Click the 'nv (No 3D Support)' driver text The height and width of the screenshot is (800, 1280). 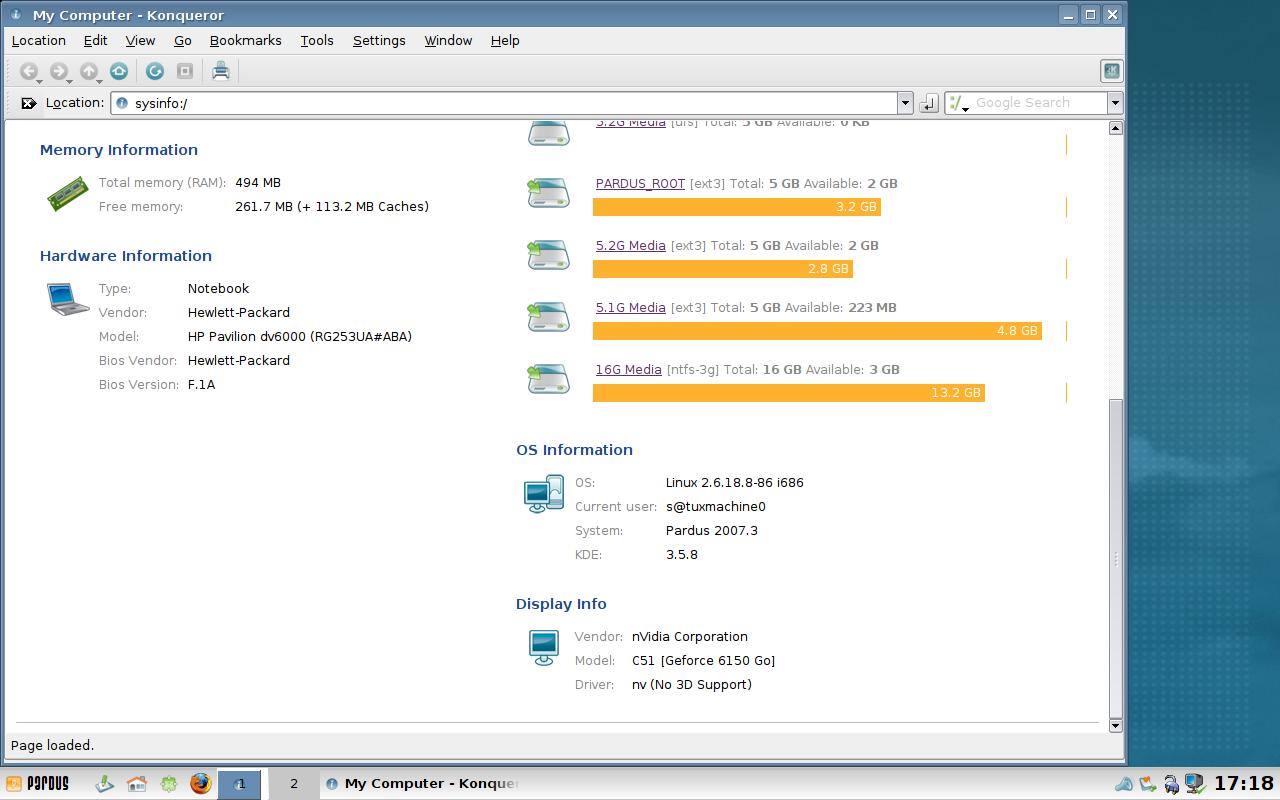click(692, 685)
